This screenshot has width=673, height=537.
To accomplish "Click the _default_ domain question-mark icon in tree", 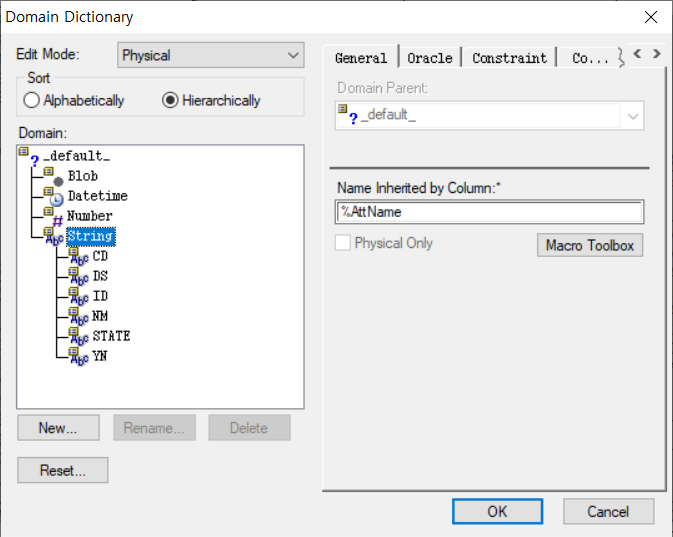I will [x=29, y=156].
